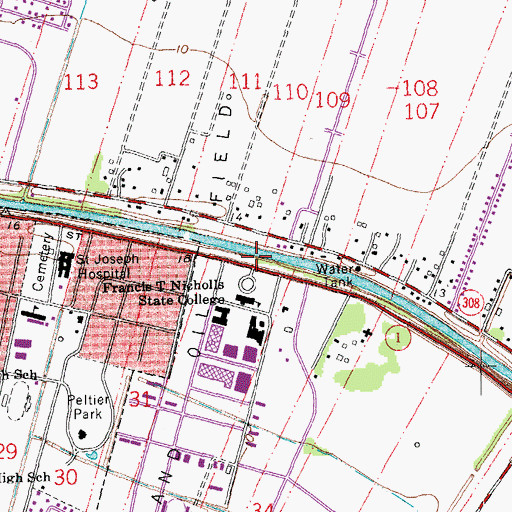Click the red crosshair marker on the bayou

[257, 256]
